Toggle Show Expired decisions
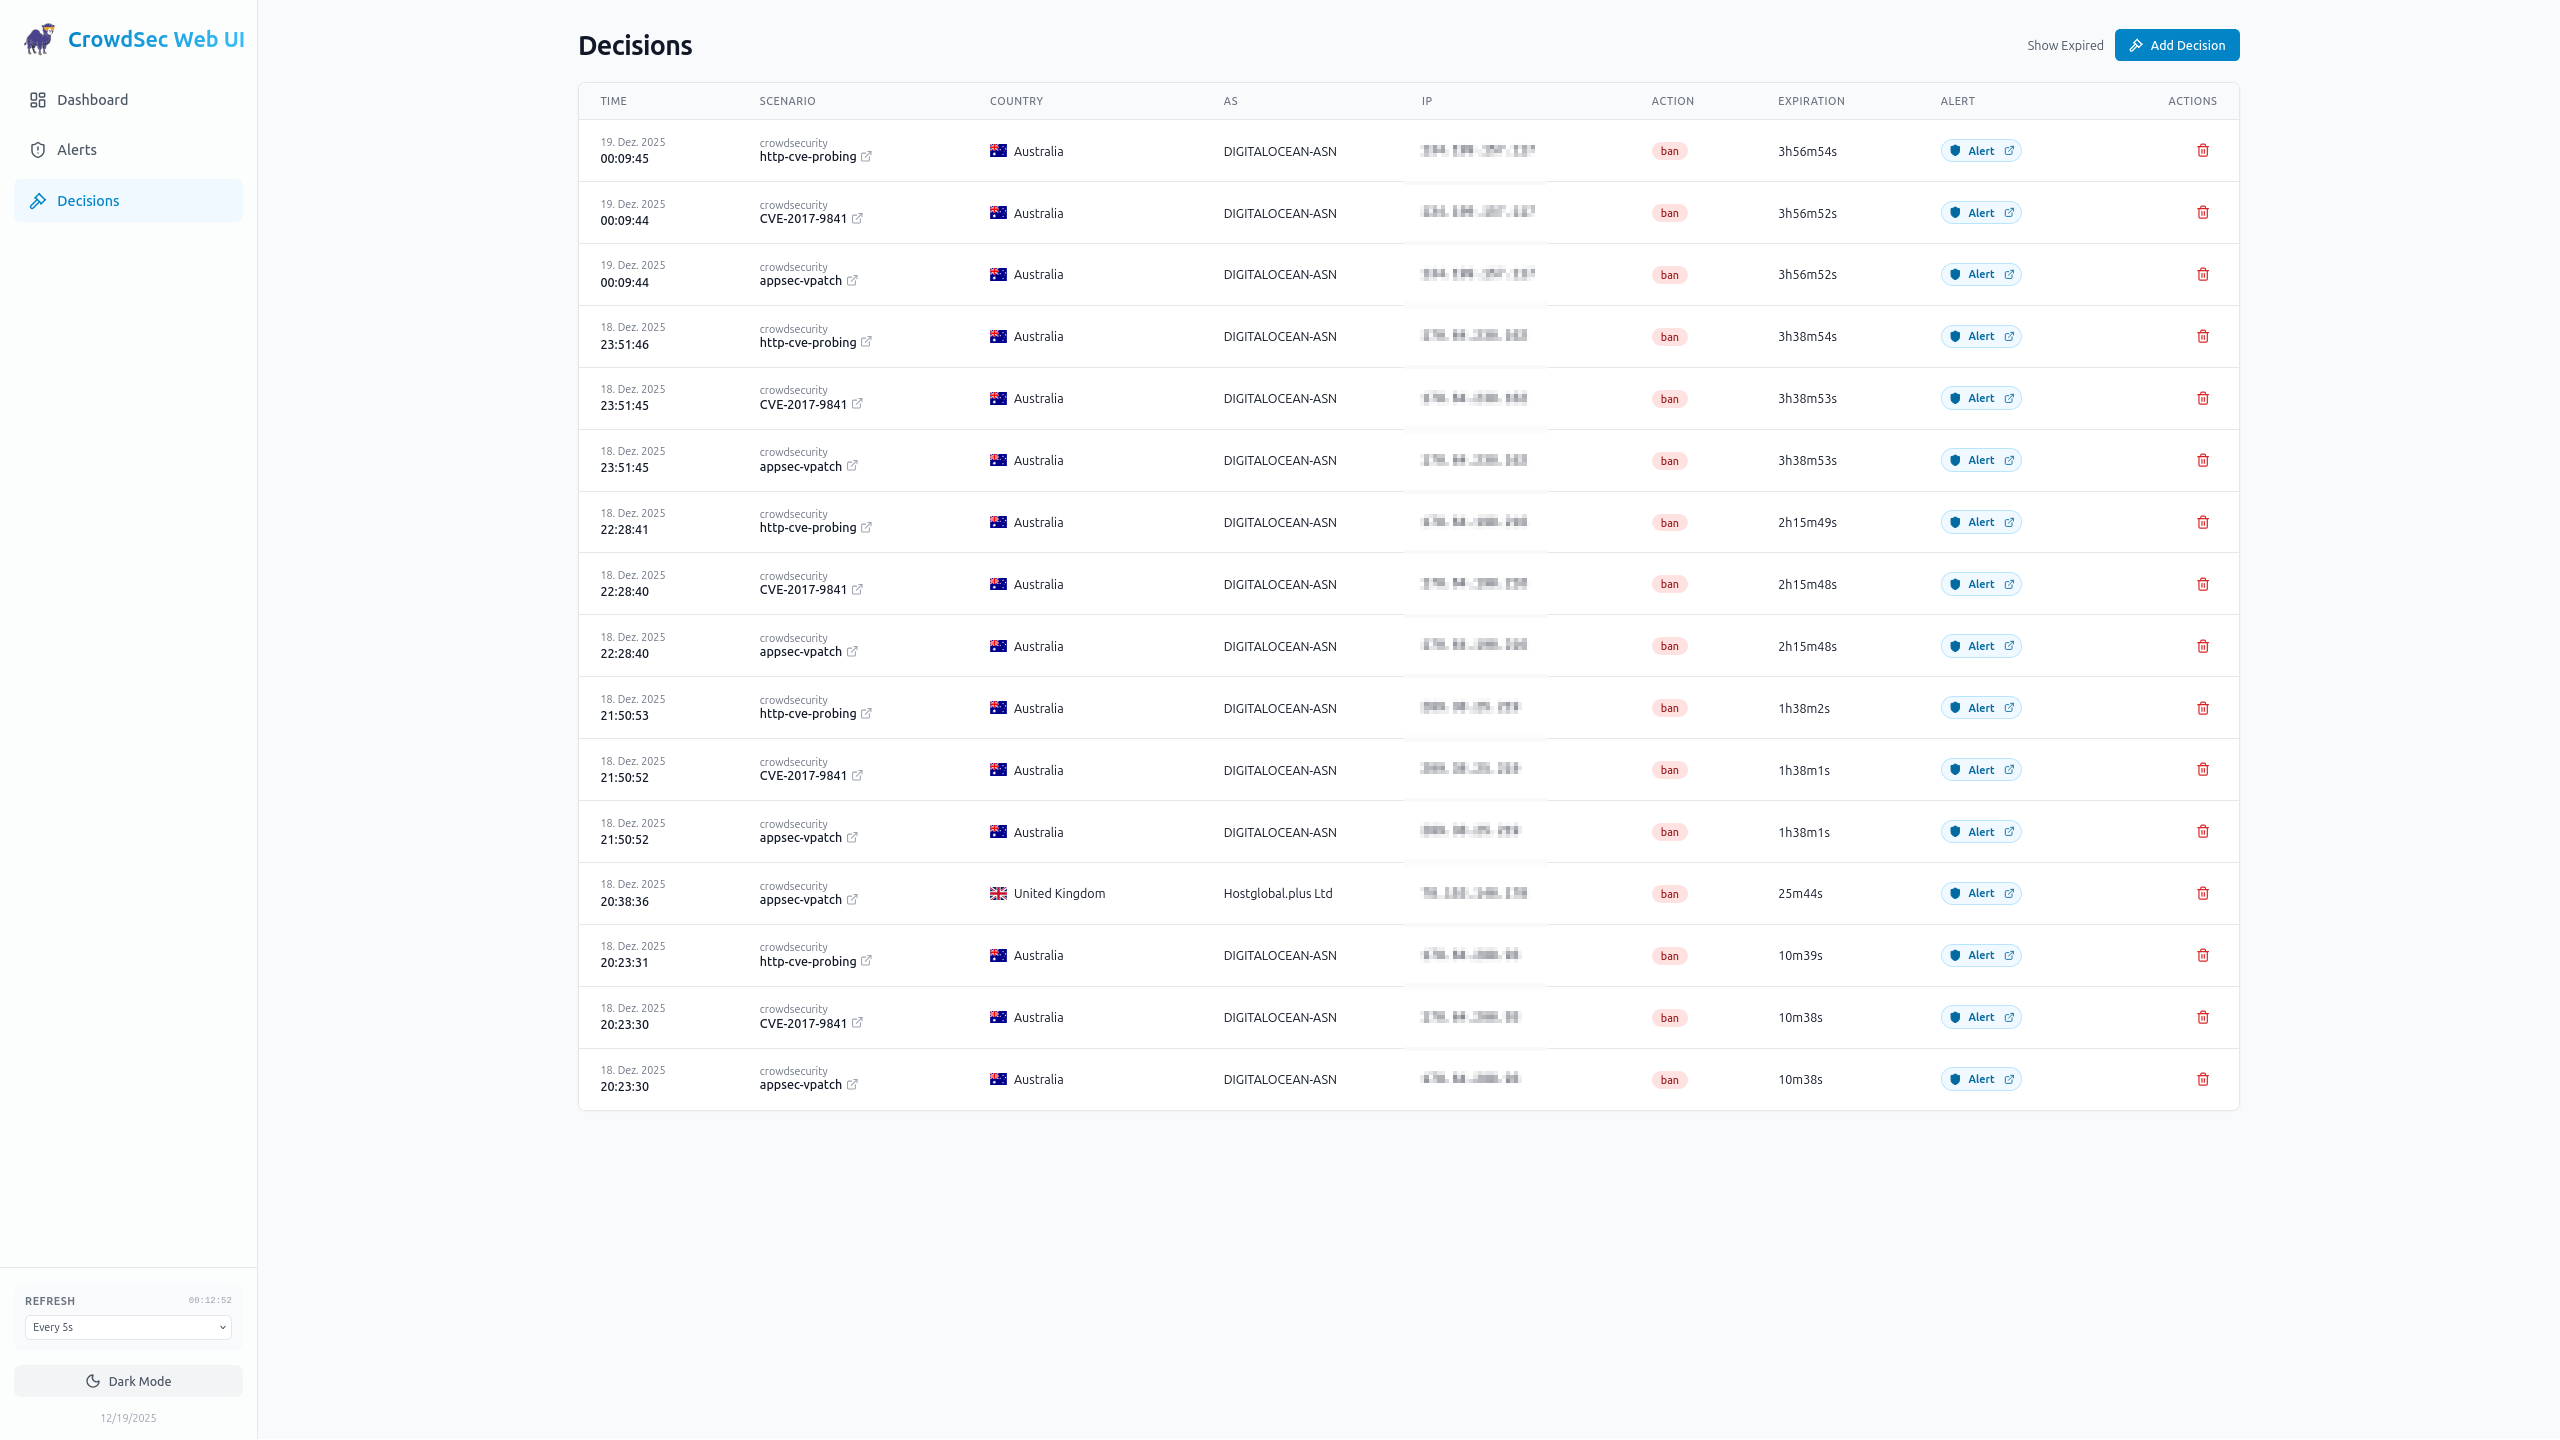The height and width of the screenshot is (1440, 2560). 2064,46
